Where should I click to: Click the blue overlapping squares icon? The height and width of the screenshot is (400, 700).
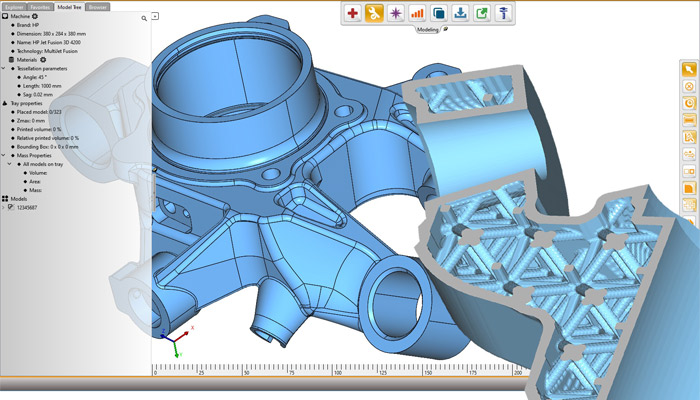click(x=439, y=13)
